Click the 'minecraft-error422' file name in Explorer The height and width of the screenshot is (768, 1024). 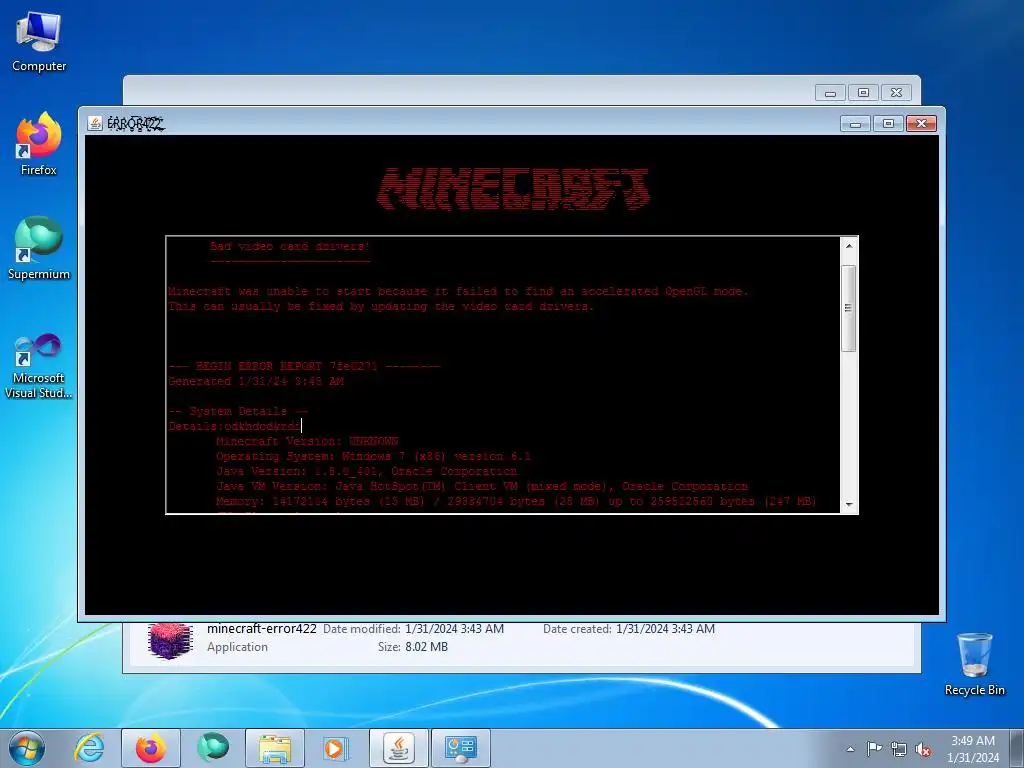[262, 629]
